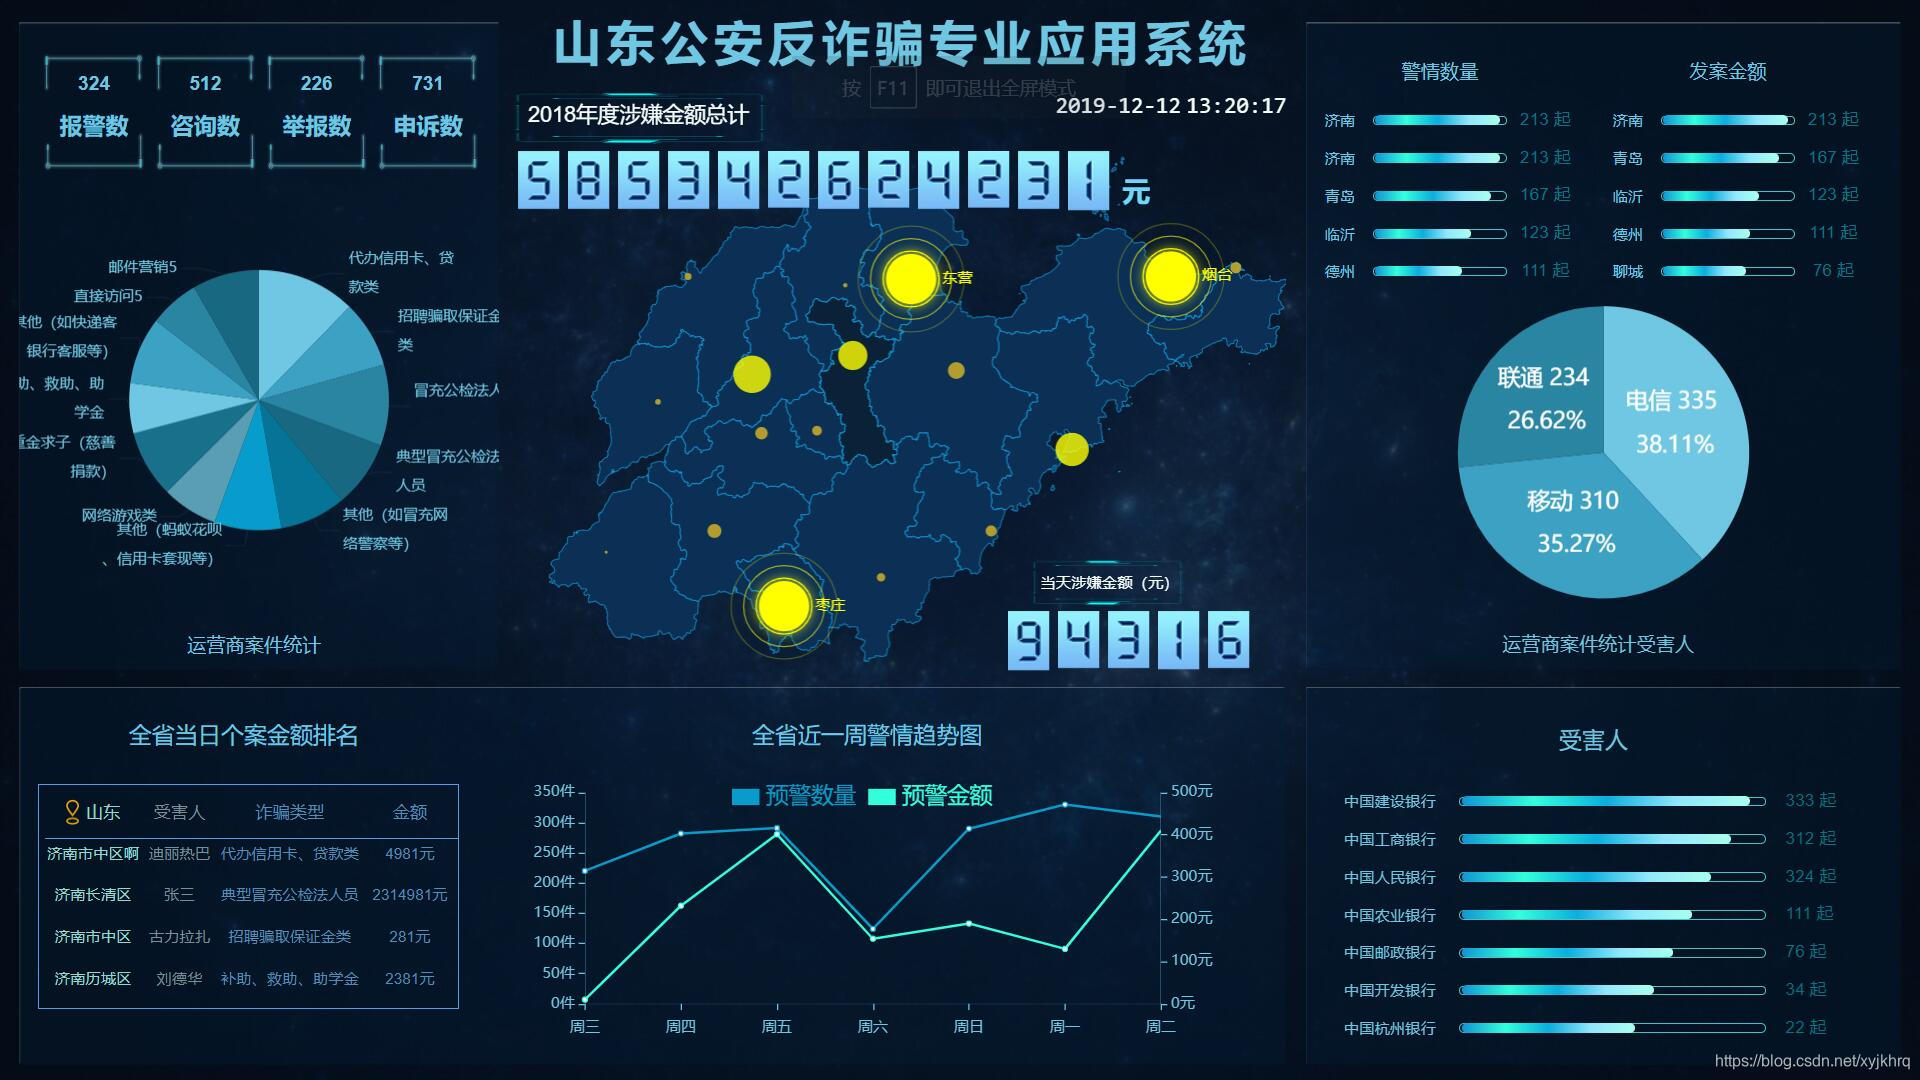Open the 举报数 counter box
Screen dimensions: 1920x1080
tap(316, 110)
